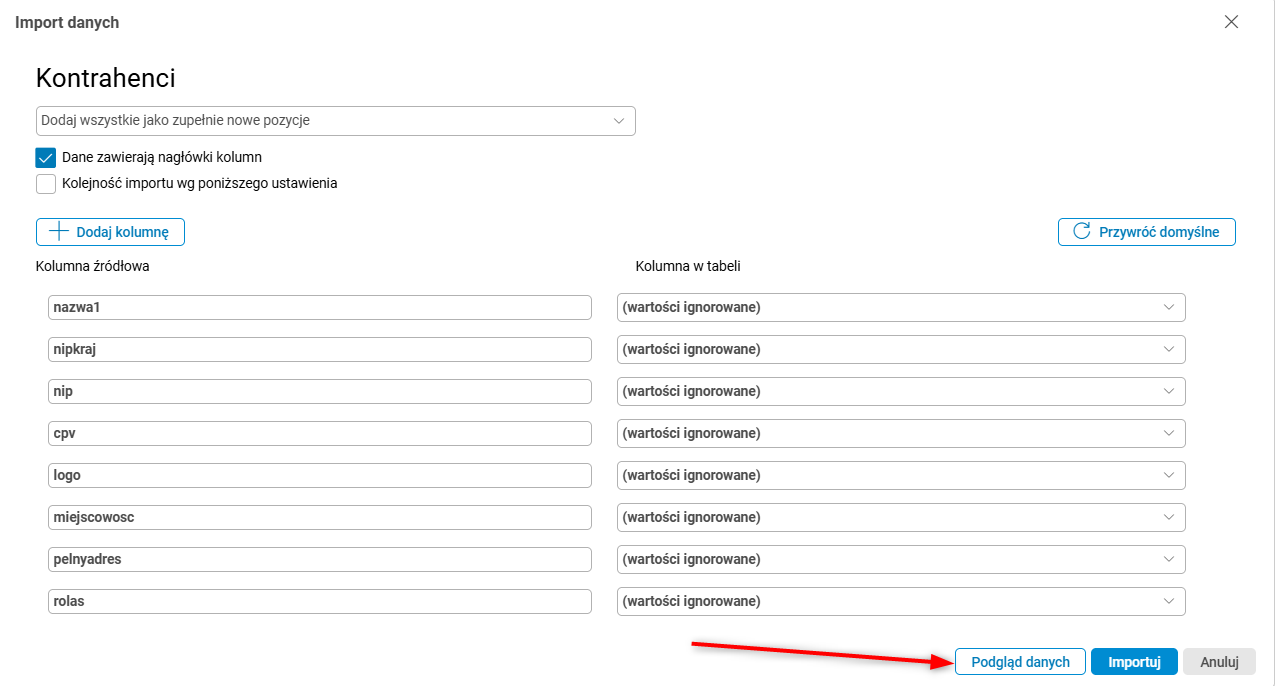Close the Import danych dialog
Viewport: 1275px width, 686px height.
coord(1231,22)
